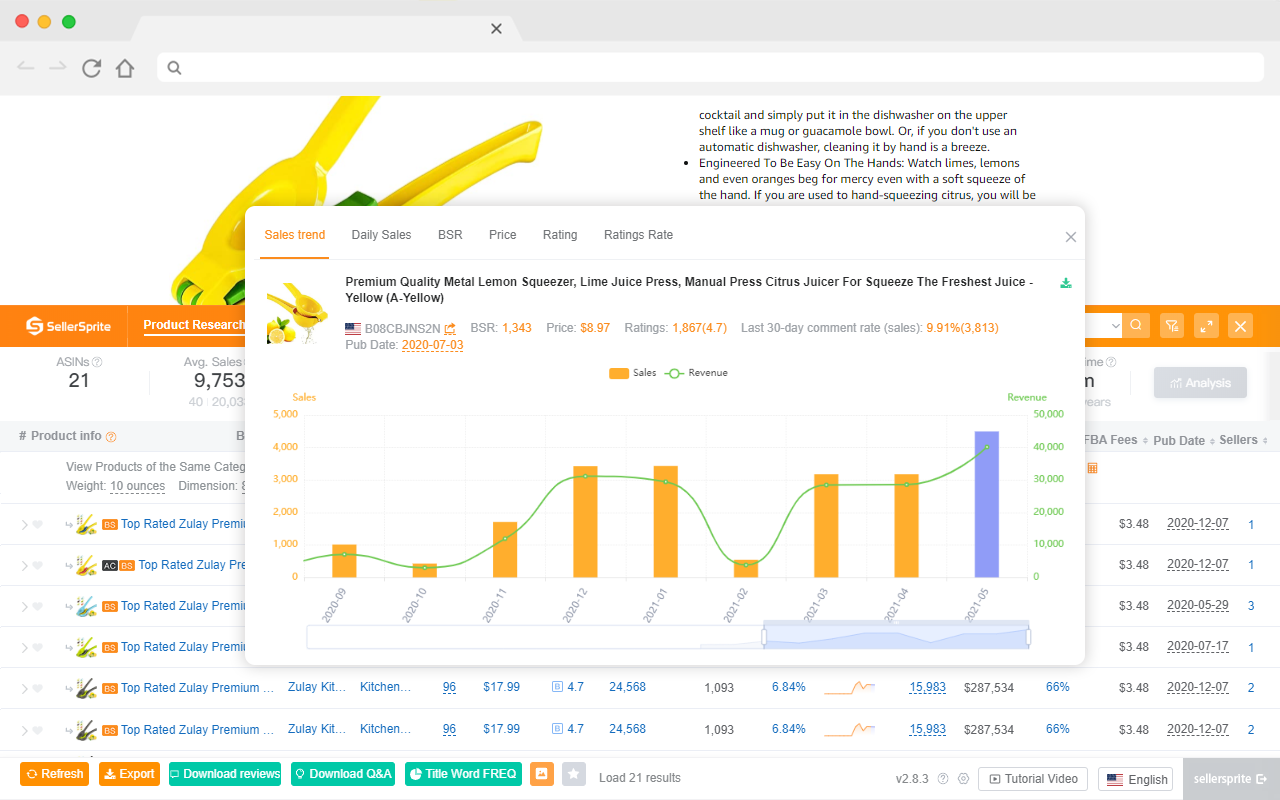This screenshot has width=1280, height=800.
Task: Open help icon next to v2.8.3
Action: [x=943, y=779]
